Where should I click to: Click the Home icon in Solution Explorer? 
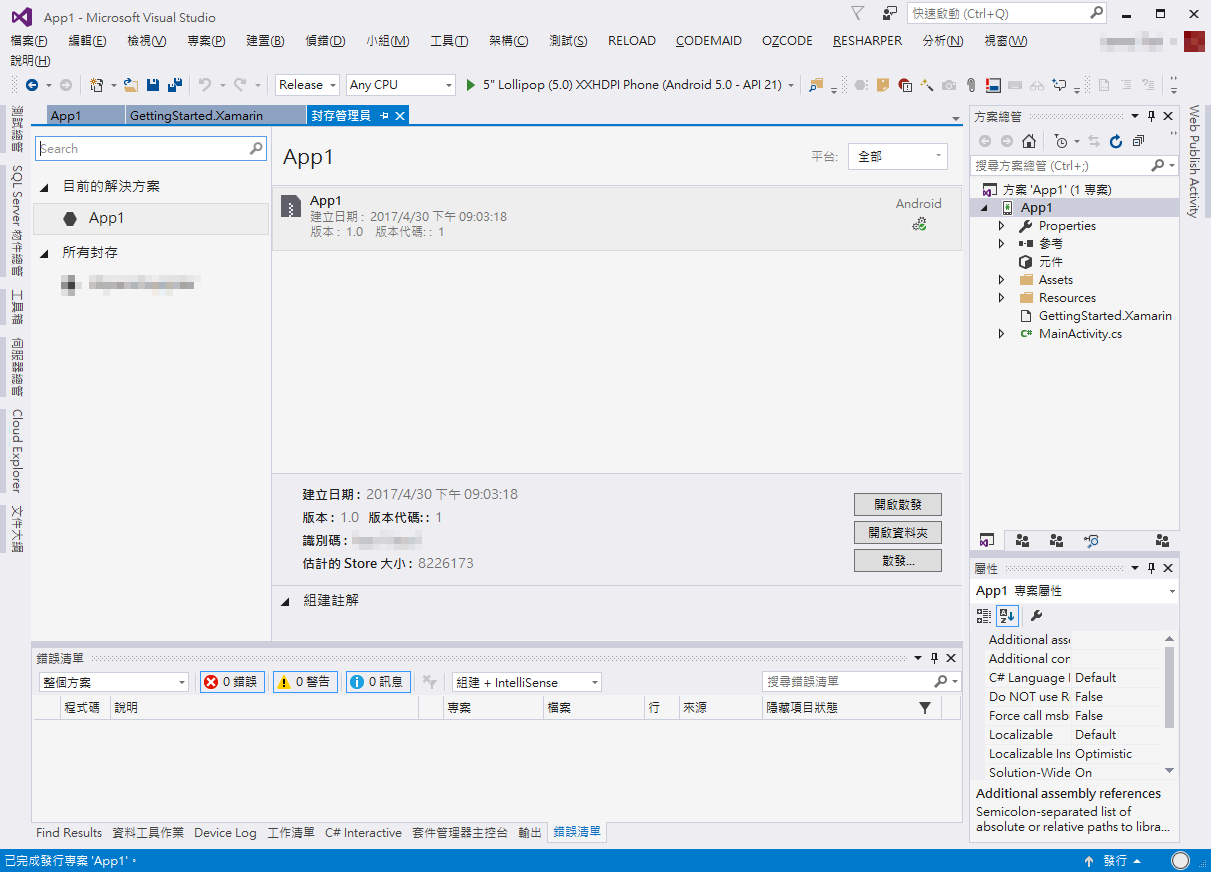click(1029, 142)
